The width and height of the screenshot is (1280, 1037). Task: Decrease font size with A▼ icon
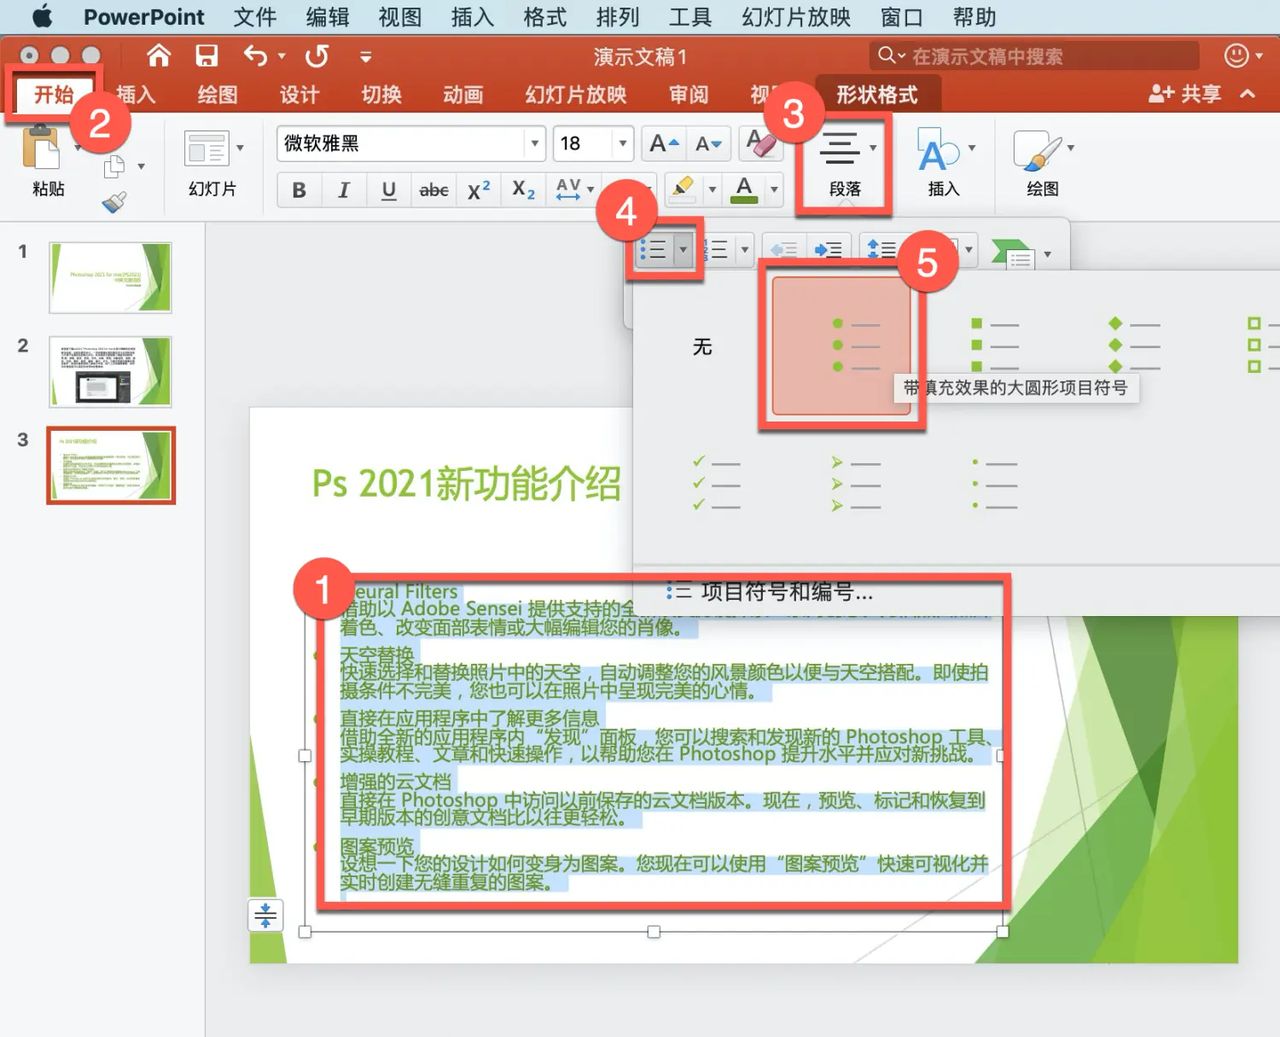[x=708, y=144]
